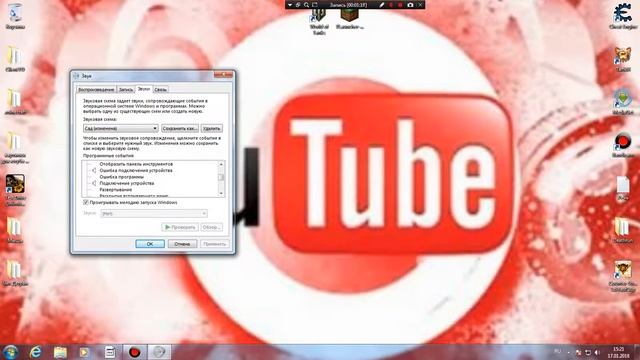Click the magnifier icon in recorder bar

click(x=307, y=5)
